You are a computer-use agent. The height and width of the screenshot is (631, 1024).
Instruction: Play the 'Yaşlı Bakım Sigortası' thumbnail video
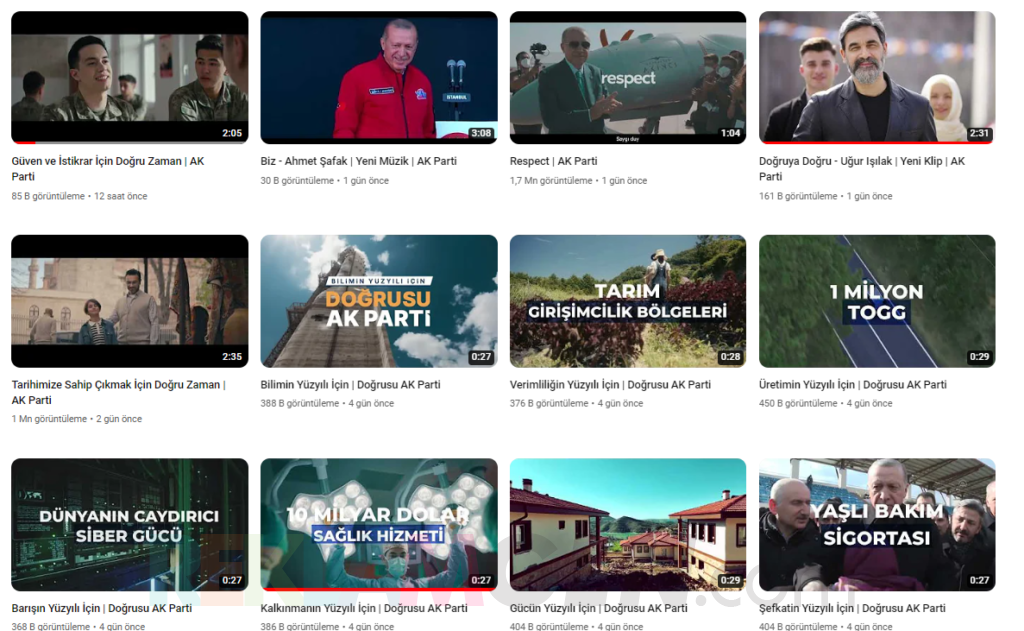coord(876,525)
